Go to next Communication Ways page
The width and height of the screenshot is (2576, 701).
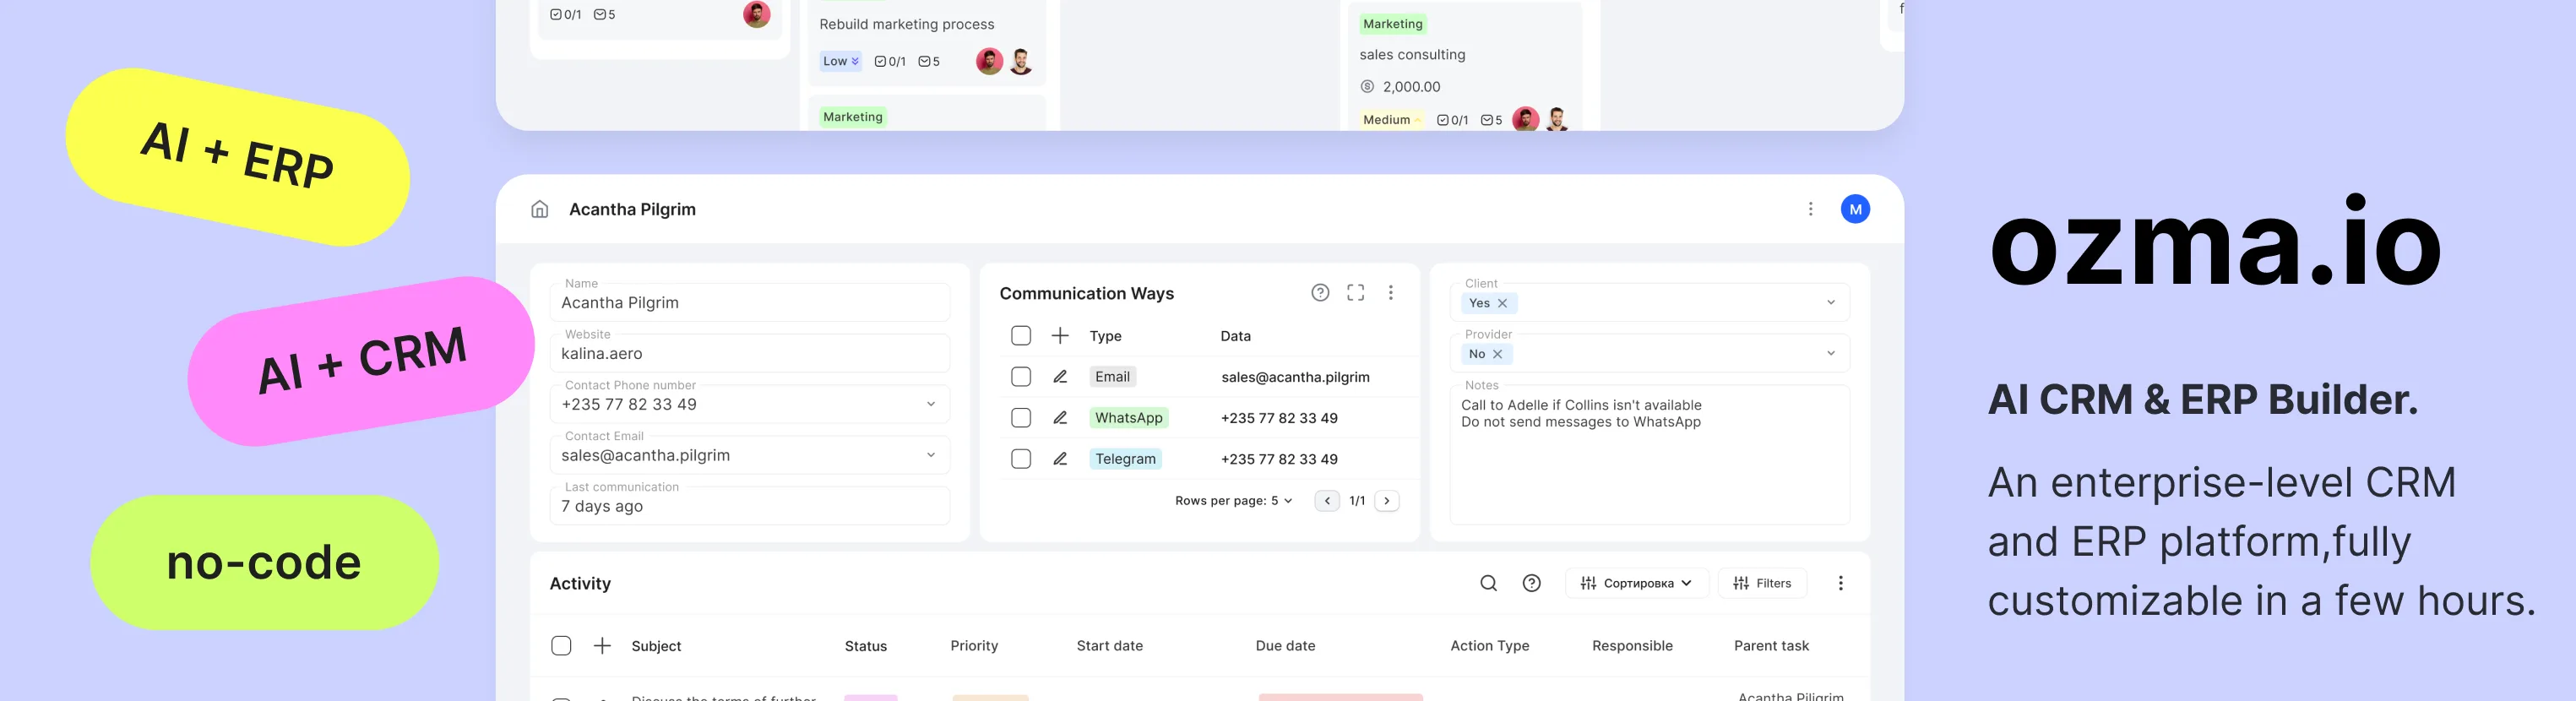pyautogui.click(x=1386, y=501)
